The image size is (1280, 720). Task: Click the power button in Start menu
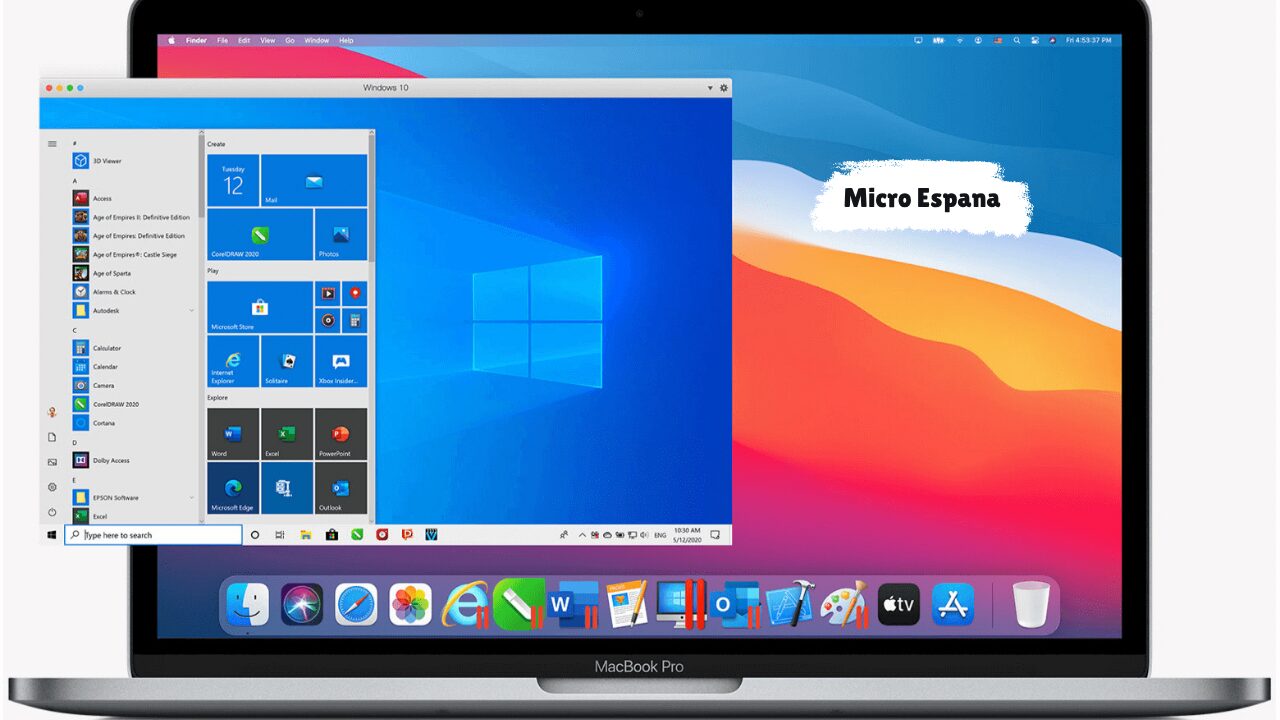point(52,512)
